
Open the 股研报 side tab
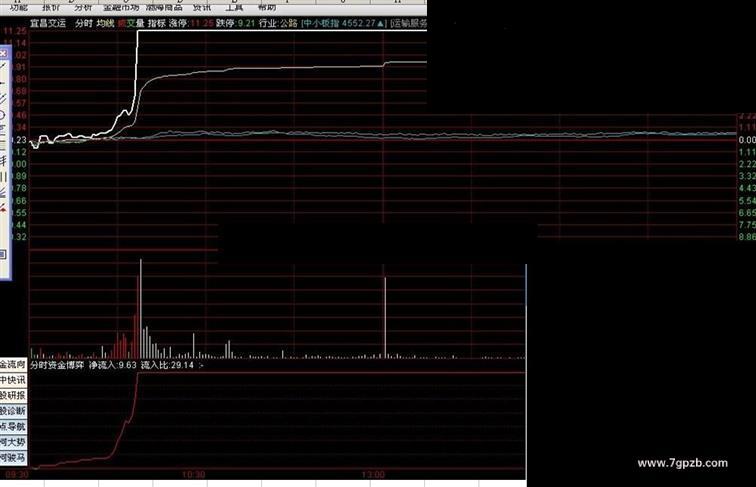[x=13, y=396]
